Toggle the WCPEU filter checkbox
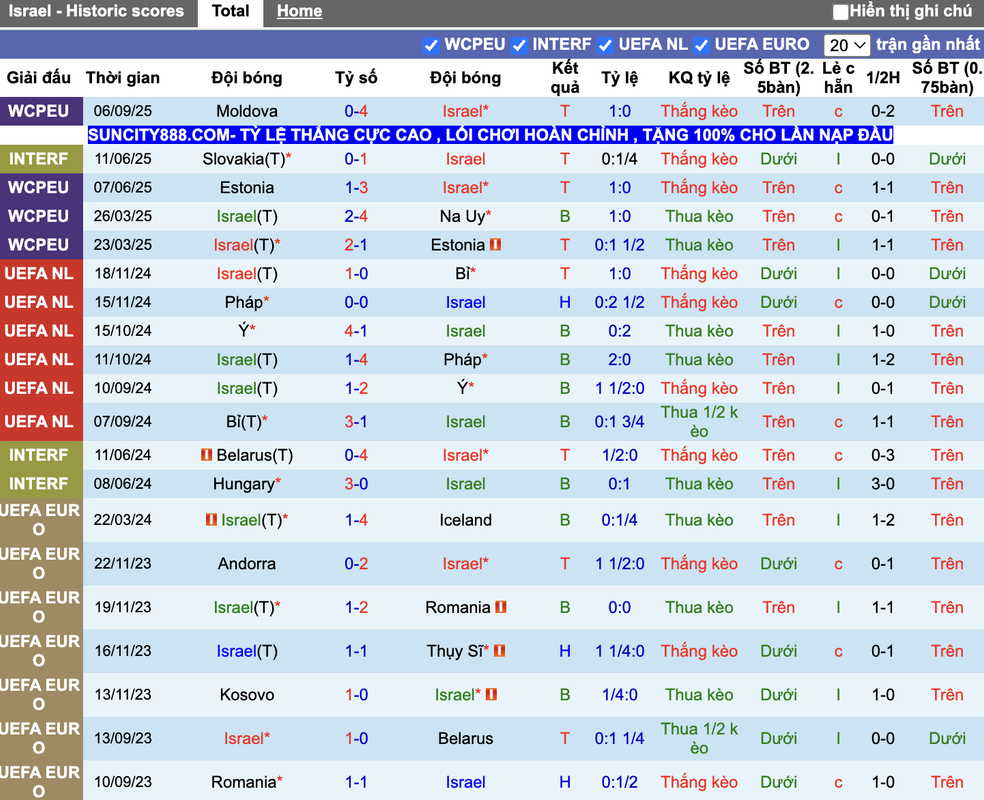 (x=430, y=45)
